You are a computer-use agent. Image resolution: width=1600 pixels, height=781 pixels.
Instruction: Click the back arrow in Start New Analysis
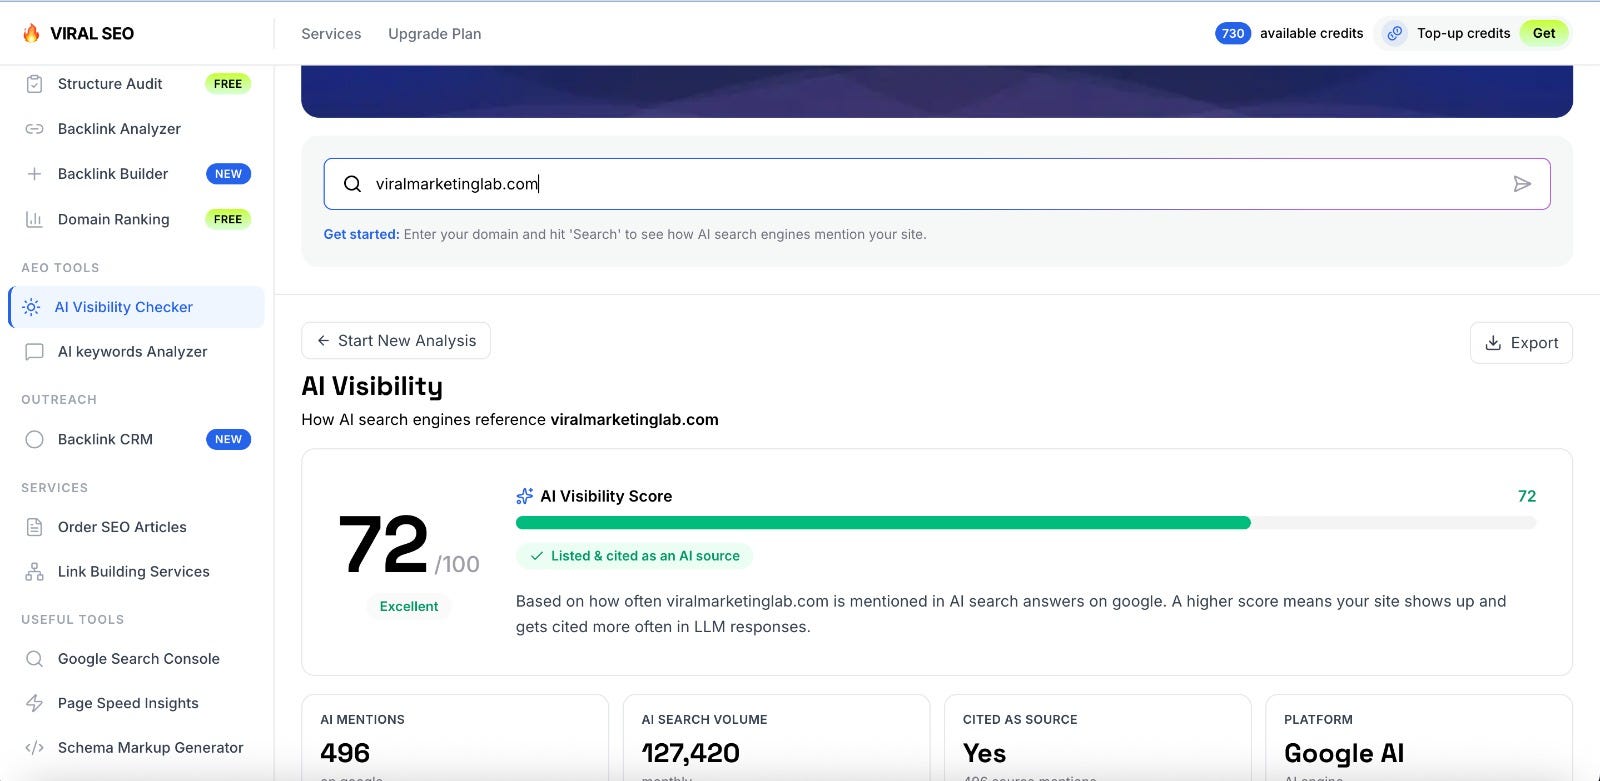tap(323, 341)
